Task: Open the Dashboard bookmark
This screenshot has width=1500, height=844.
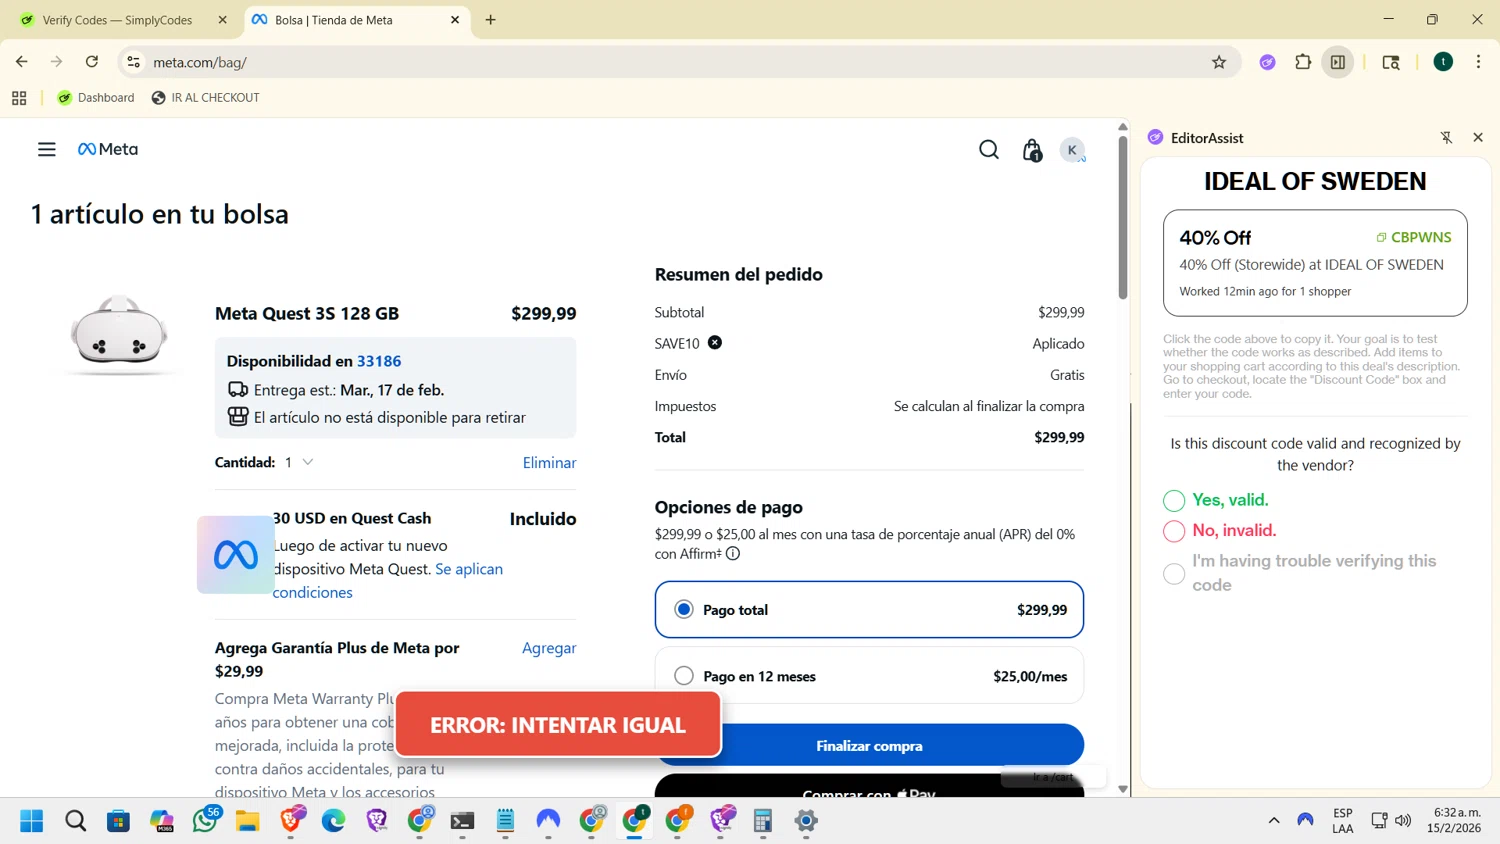Action: click(96, 98)
